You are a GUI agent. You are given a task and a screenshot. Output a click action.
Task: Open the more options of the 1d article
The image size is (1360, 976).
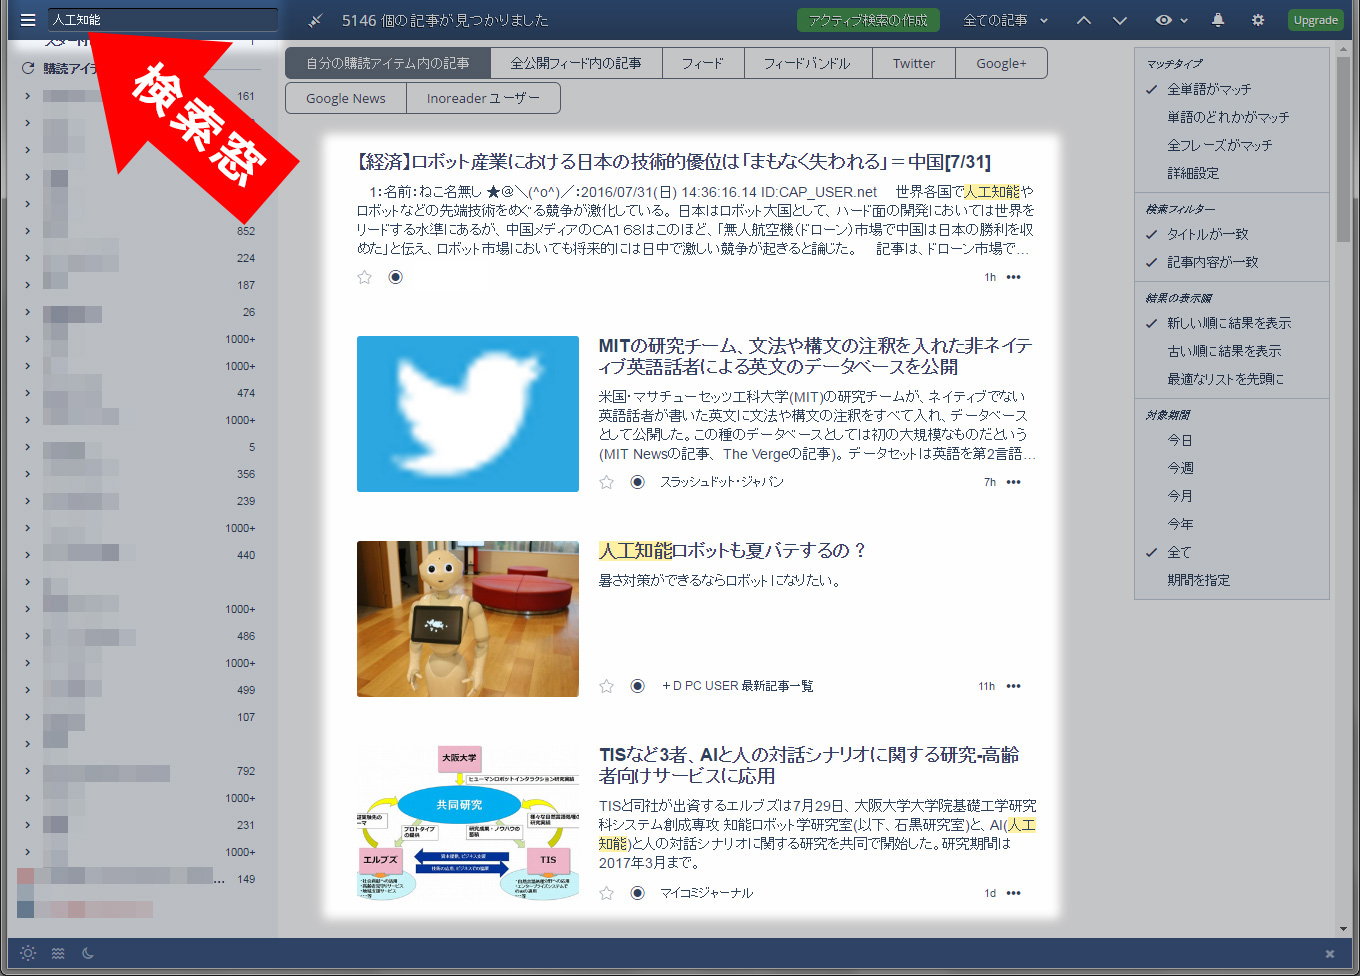[1014, 893]
